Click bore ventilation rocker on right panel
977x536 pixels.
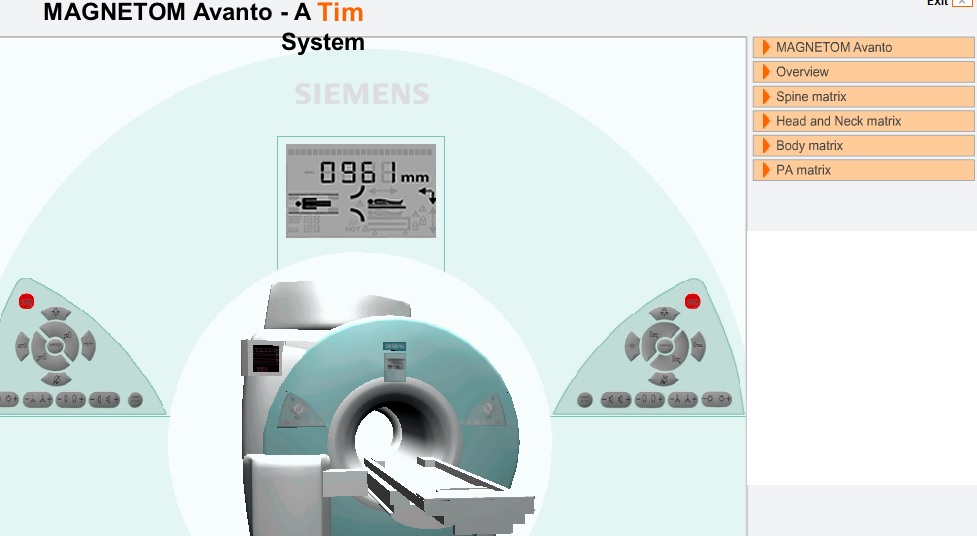(683, 400)
